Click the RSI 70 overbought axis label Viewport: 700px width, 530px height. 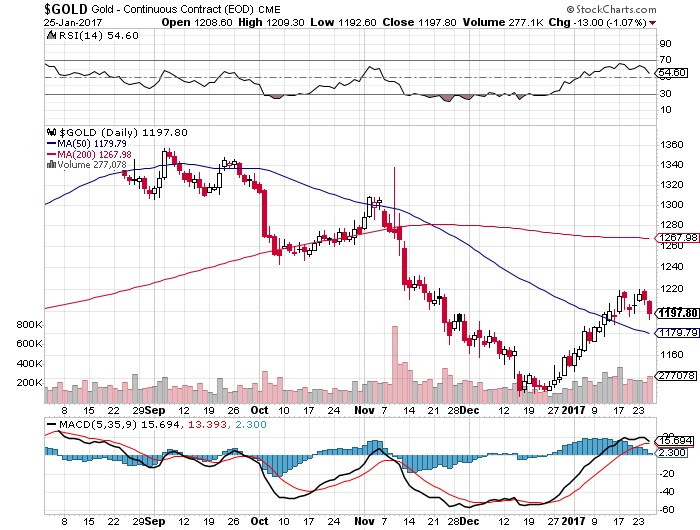[666, 60]
